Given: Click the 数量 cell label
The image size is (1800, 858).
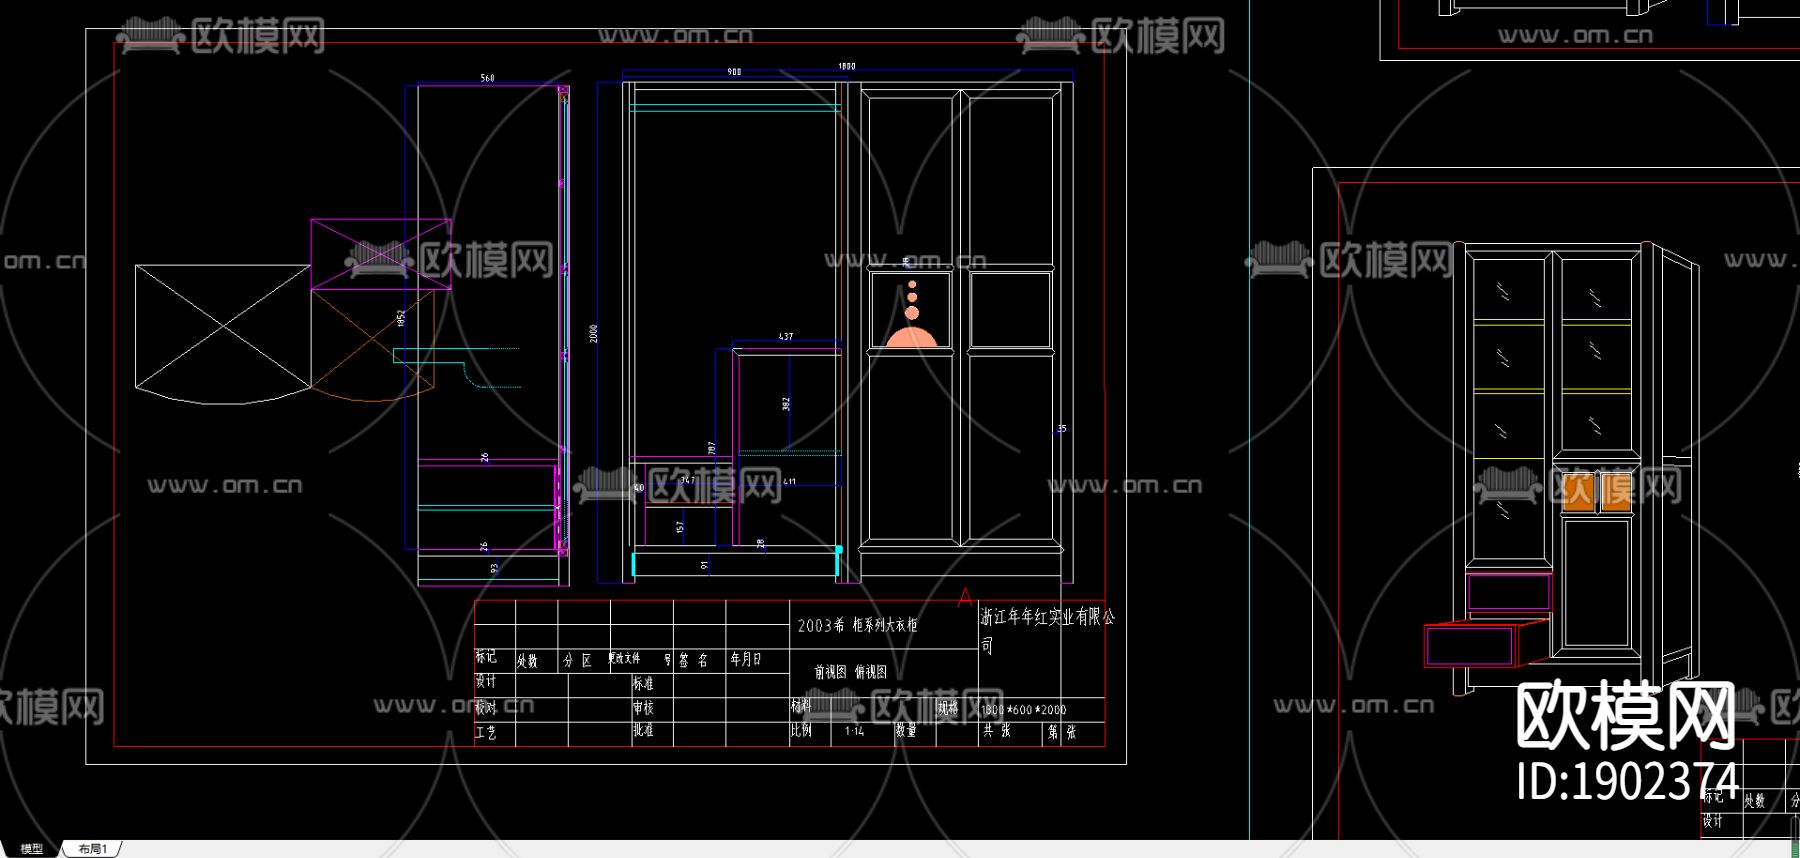Looking at the screenshot, I should [906, 731].
